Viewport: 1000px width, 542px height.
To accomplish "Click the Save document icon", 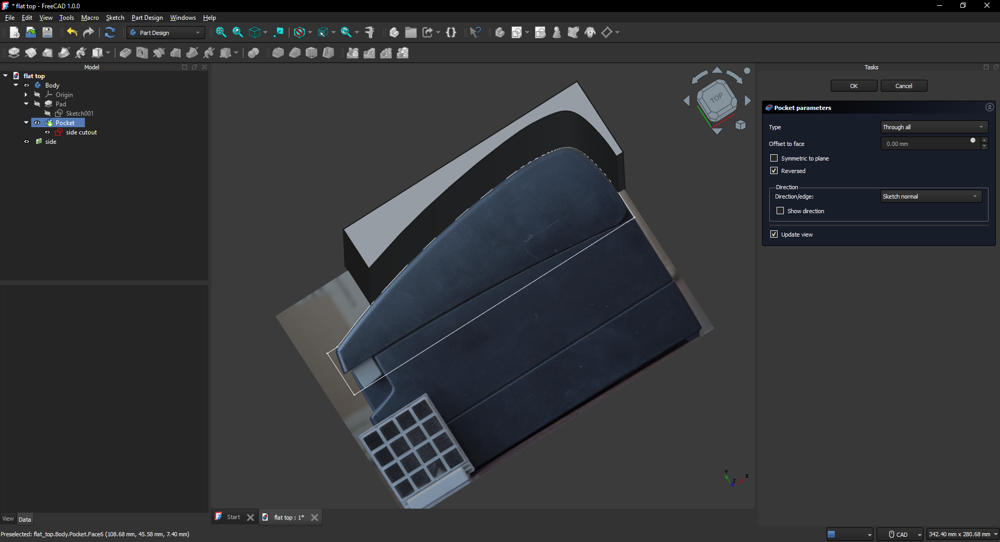I will [x=47, y=33].
